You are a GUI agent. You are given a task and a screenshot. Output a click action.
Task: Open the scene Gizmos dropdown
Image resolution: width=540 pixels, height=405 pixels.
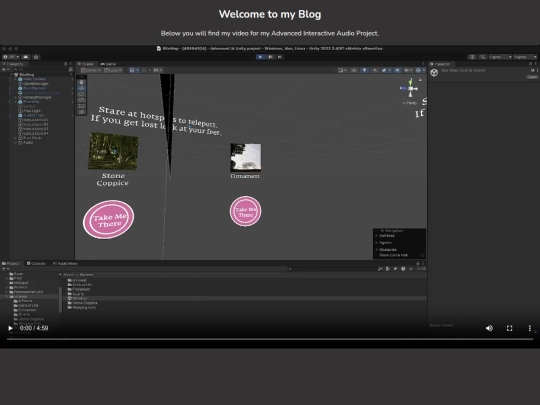click(x=419, y=70)
